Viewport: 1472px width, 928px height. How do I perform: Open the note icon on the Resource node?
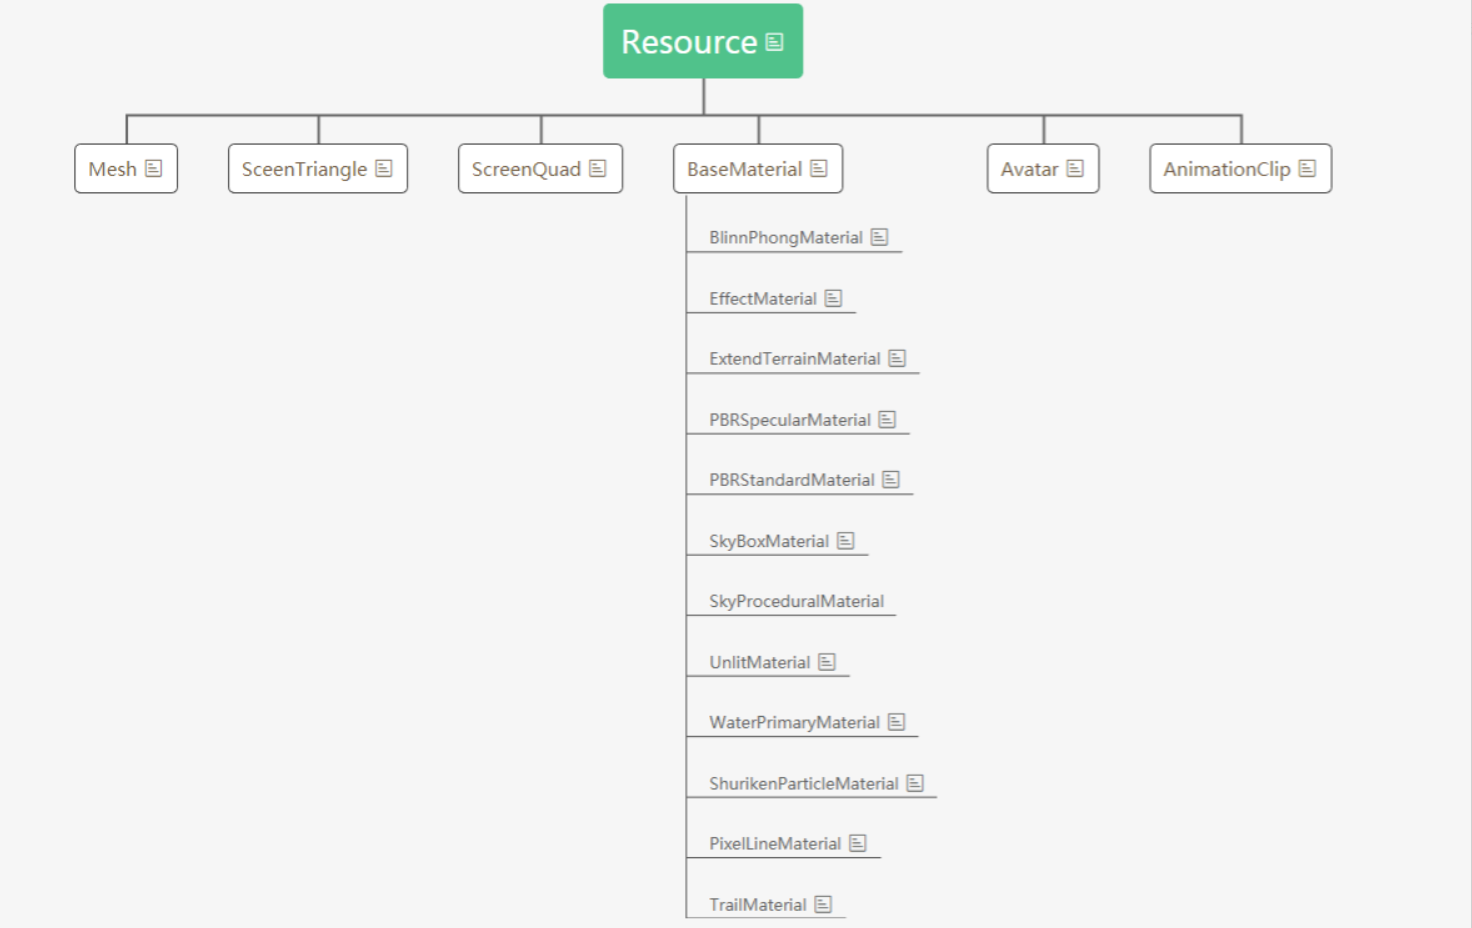(x=774, y=42)
